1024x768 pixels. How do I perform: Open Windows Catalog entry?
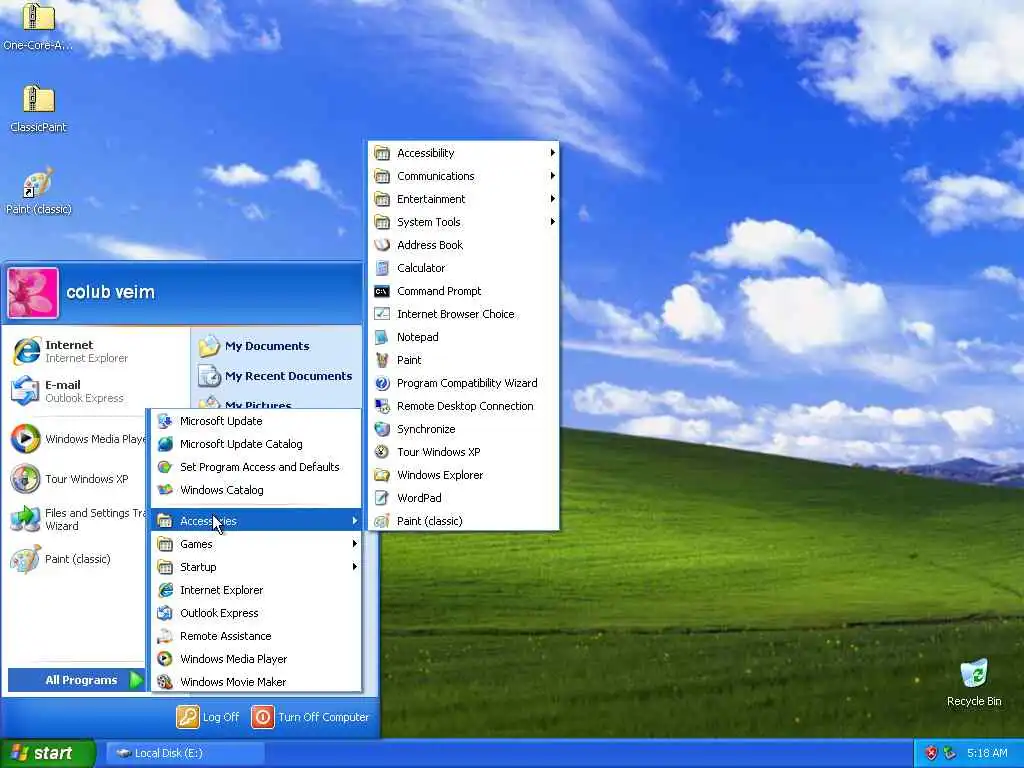click(256, 490)
